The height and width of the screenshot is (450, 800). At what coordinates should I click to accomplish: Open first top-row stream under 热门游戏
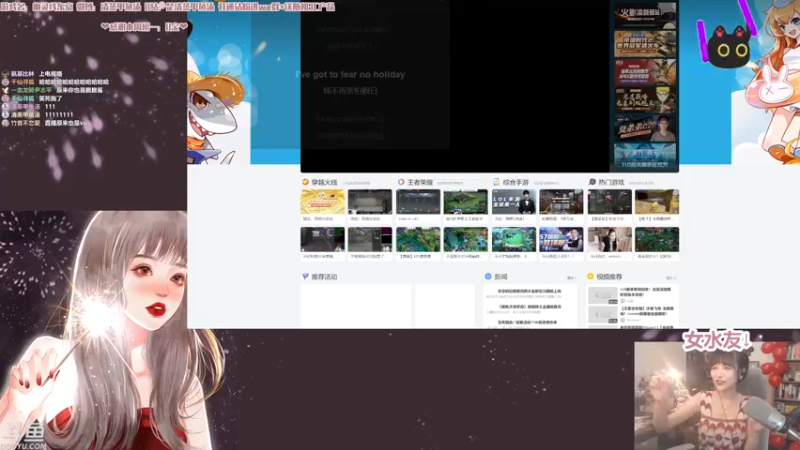pos(610,202)
